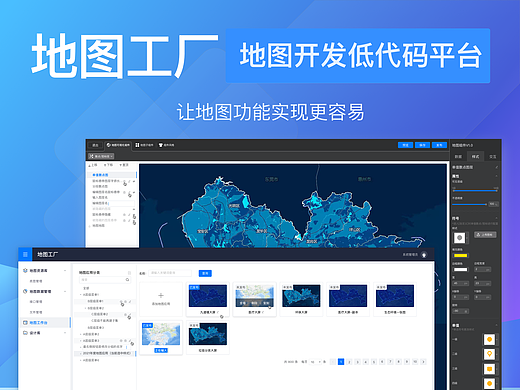This screenshot has height=390, width=520.
Task: Collapse the 属性 section in properties panel
Action: coord(496,176)
